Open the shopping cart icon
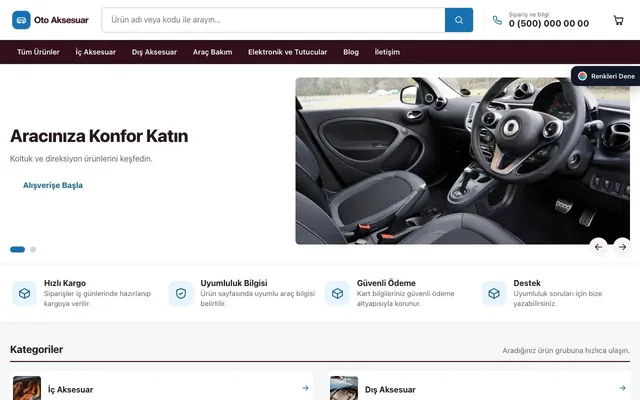 (618, 20)
